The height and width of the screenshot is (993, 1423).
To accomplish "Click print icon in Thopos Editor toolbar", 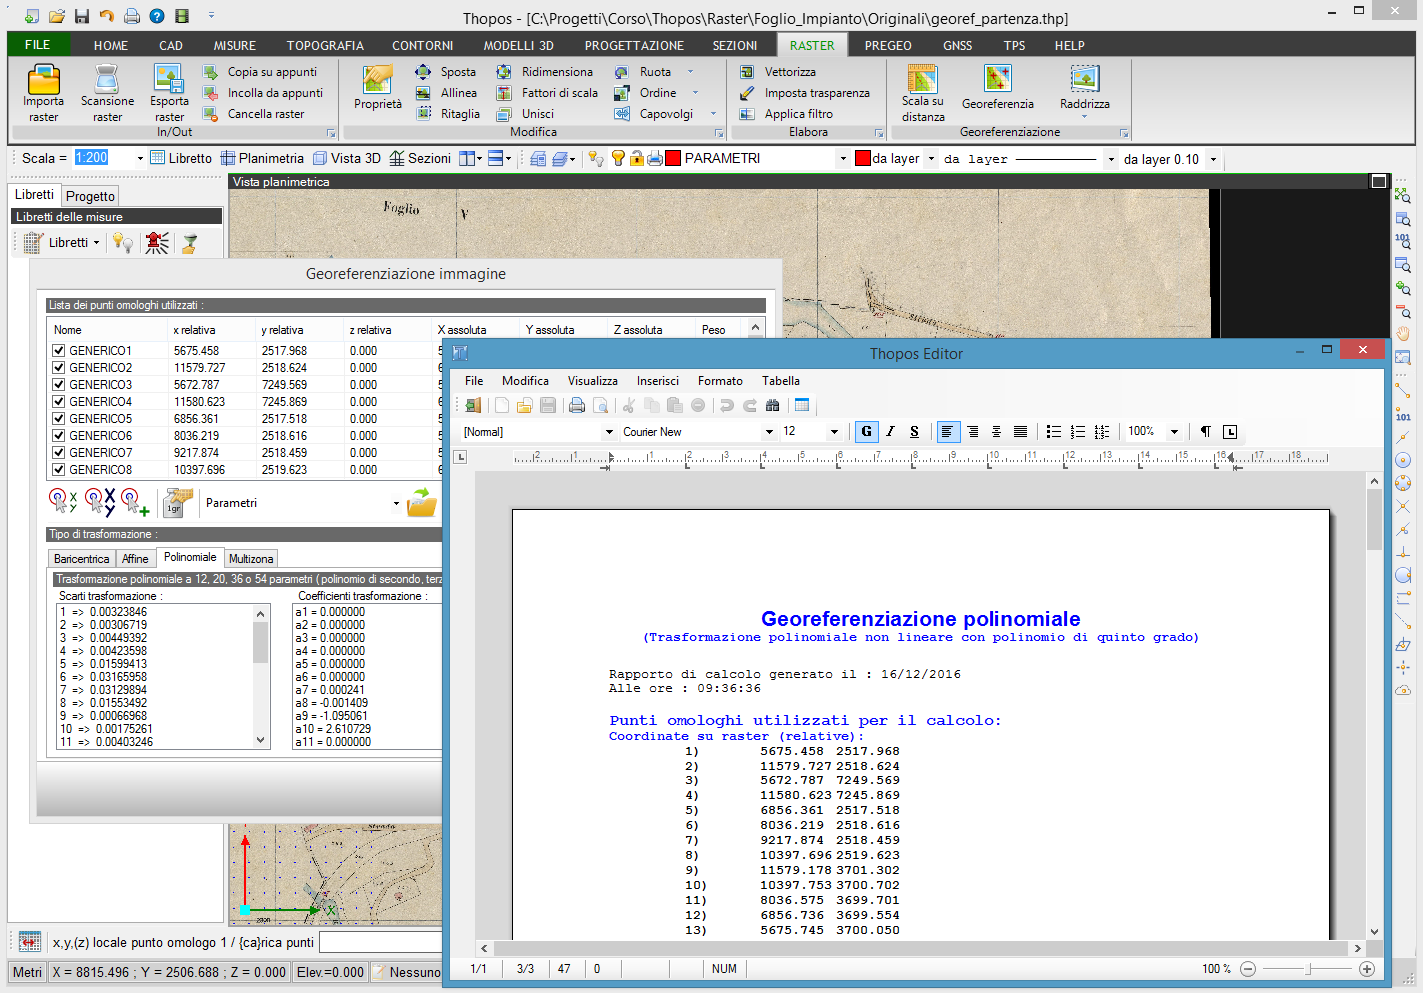I will click(x=576, y=405).
